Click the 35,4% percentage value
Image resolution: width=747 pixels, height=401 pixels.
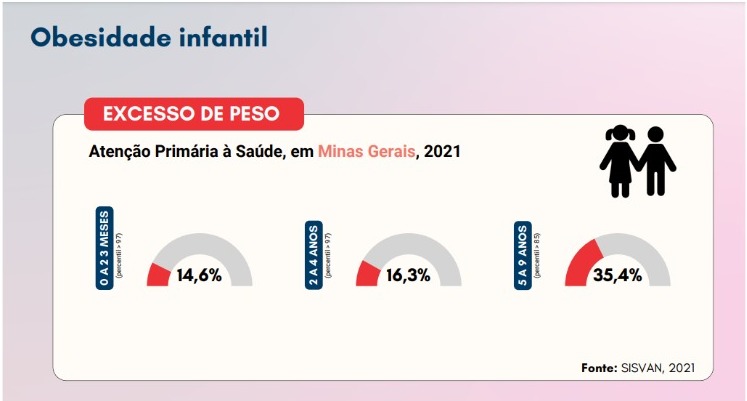(x=617, y=276)
